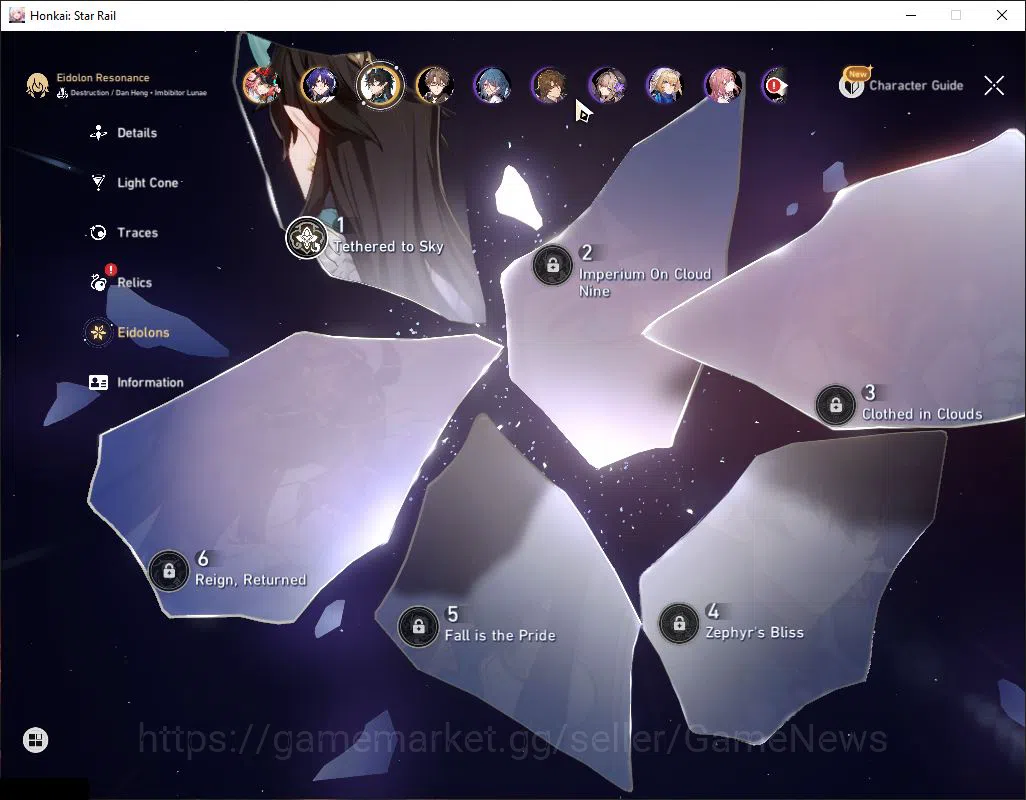Click the Destruction path icon

click(x=62, y=93)
